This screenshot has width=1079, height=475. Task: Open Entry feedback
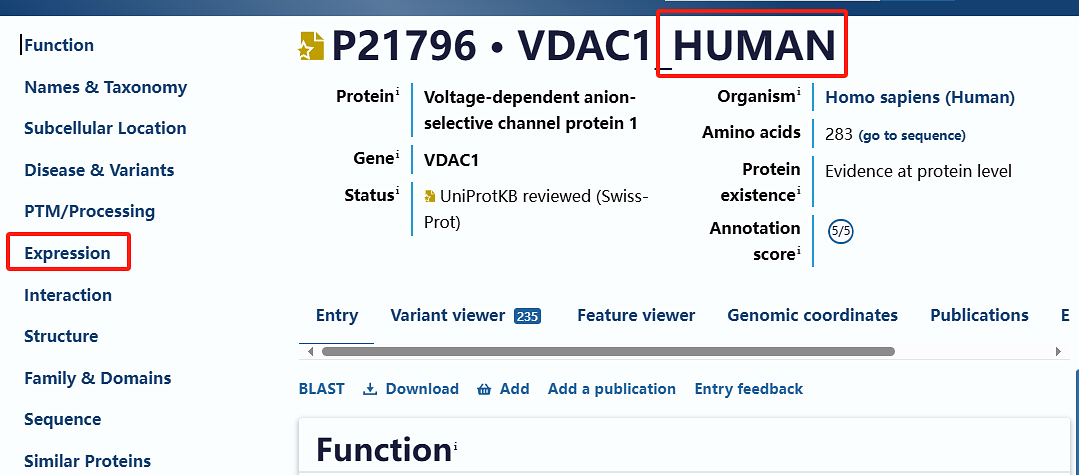click(x=749, y=389)
